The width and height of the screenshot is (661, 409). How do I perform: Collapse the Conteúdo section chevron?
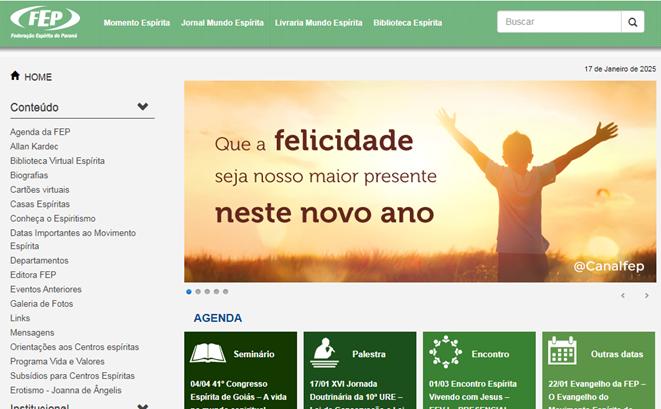[143, 106]
